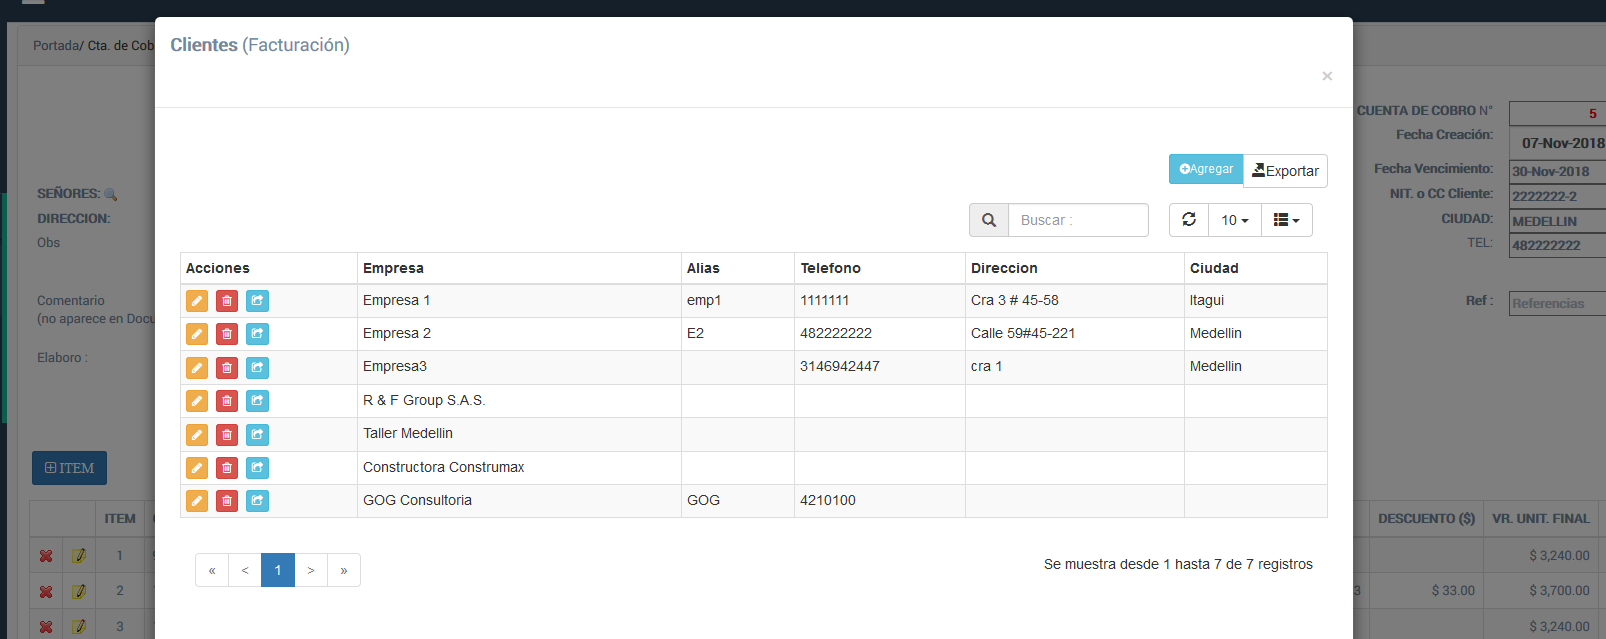Viewport: 1606px width, 639px height.
Task: Open the column visibility dropdown
Action: 1286,220
